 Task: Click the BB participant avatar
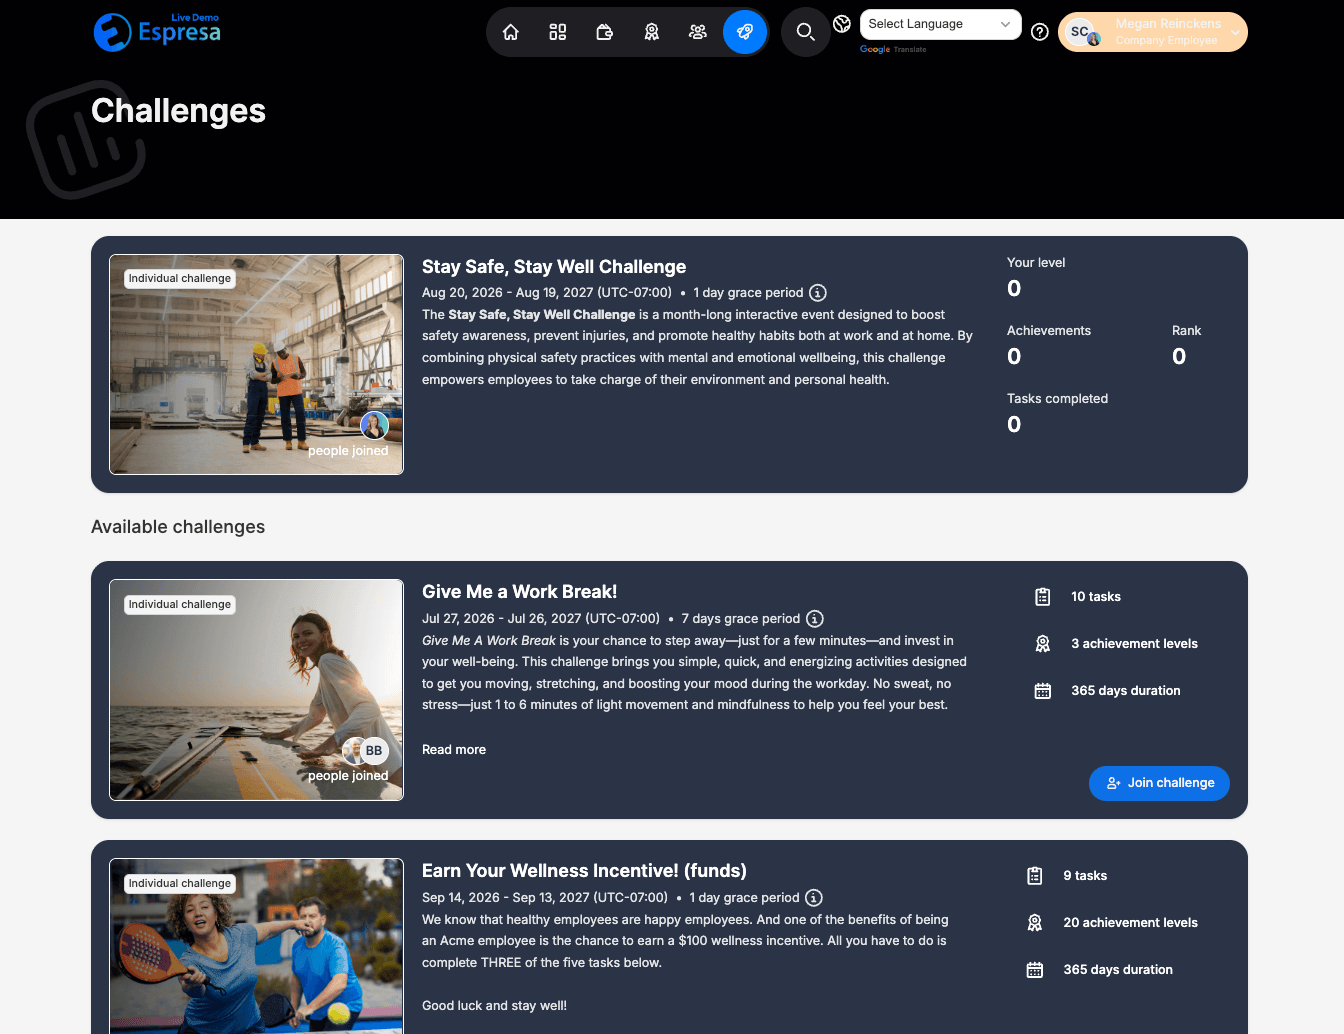pos(374,751)
